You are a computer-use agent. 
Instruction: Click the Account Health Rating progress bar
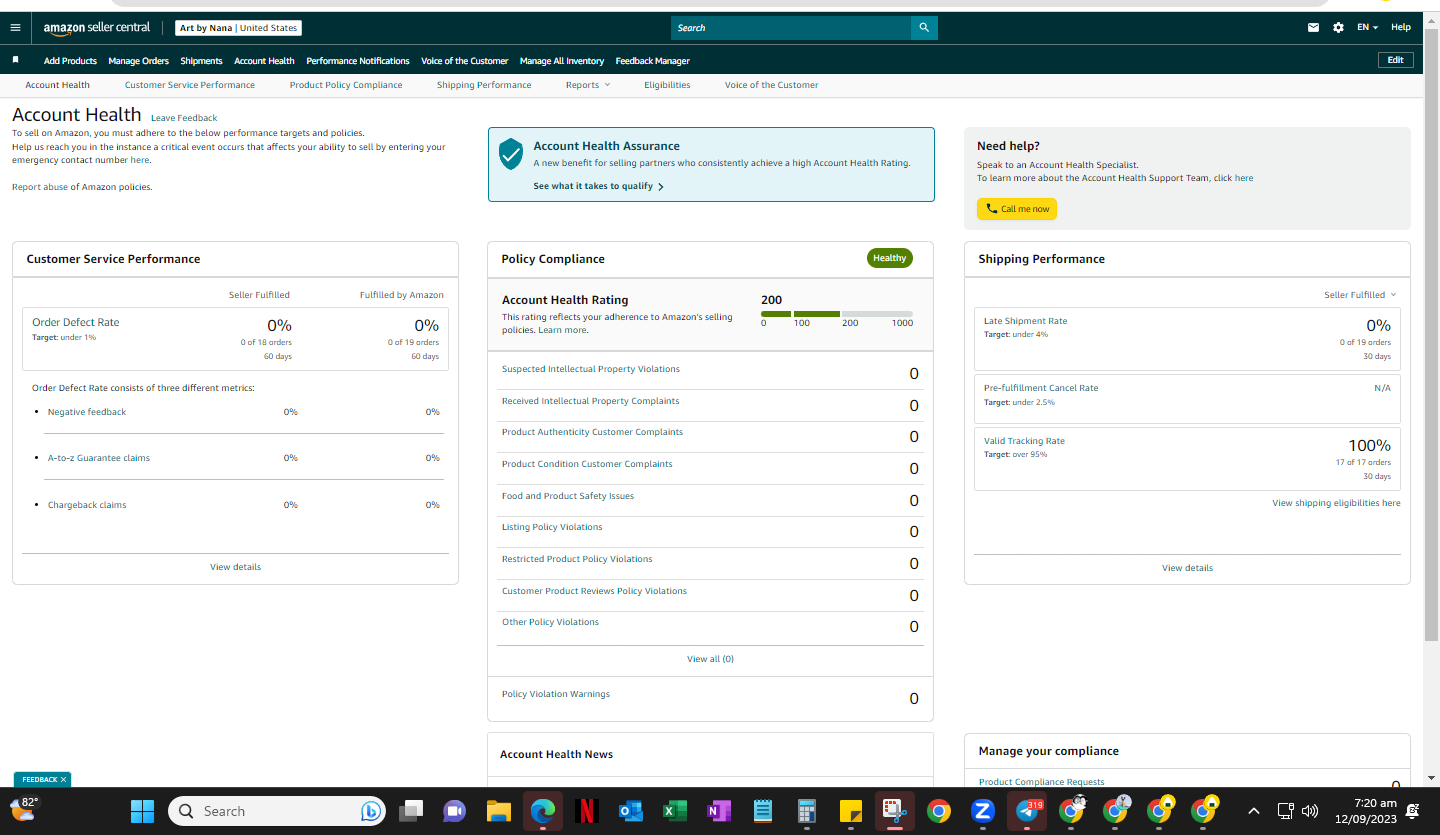(837, 314)
